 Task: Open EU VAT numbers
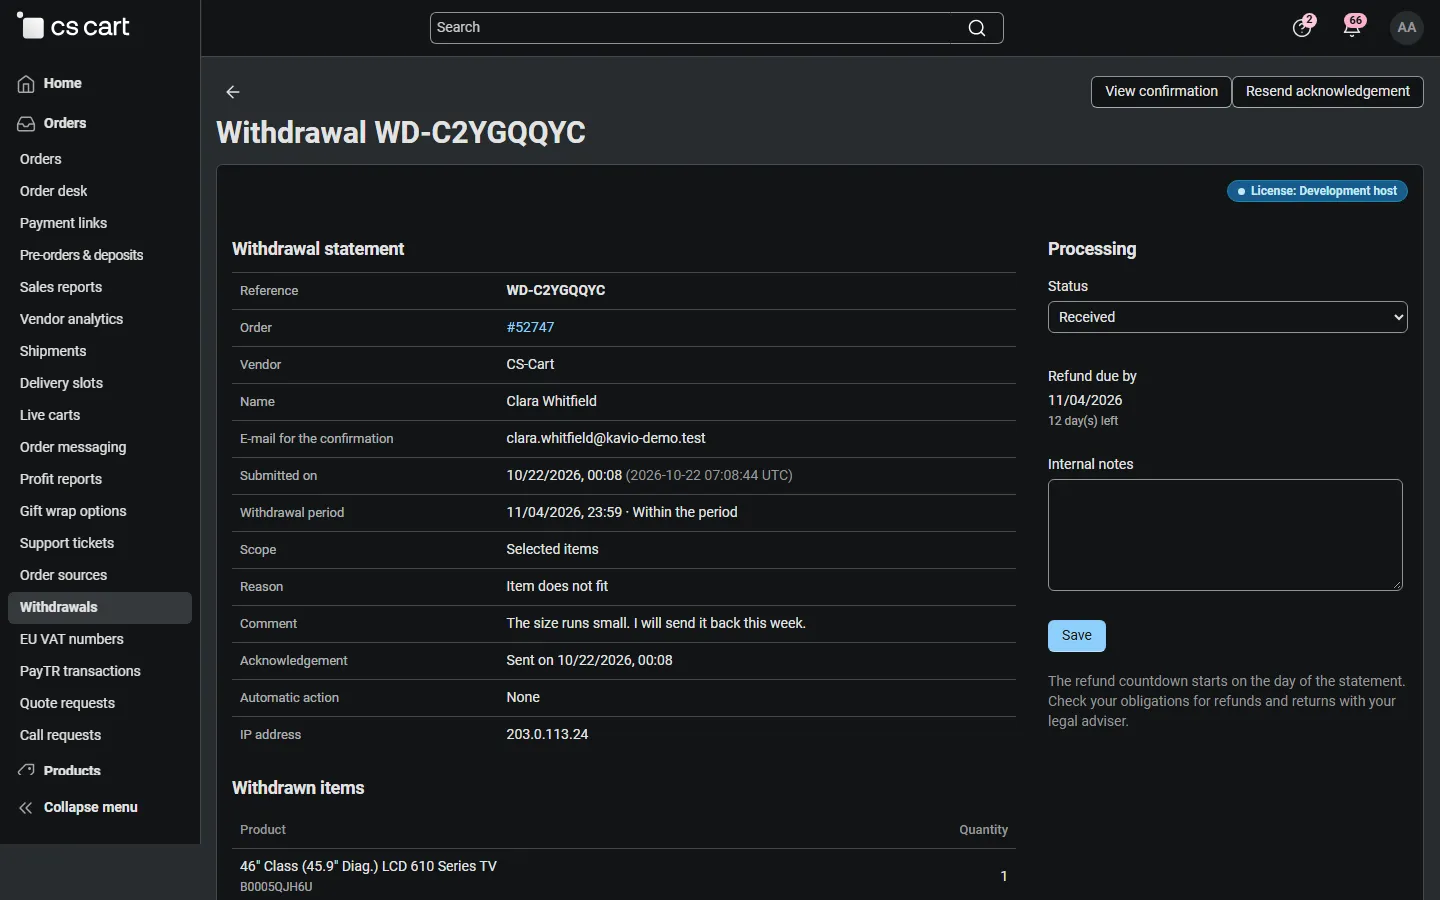[72, 639]
